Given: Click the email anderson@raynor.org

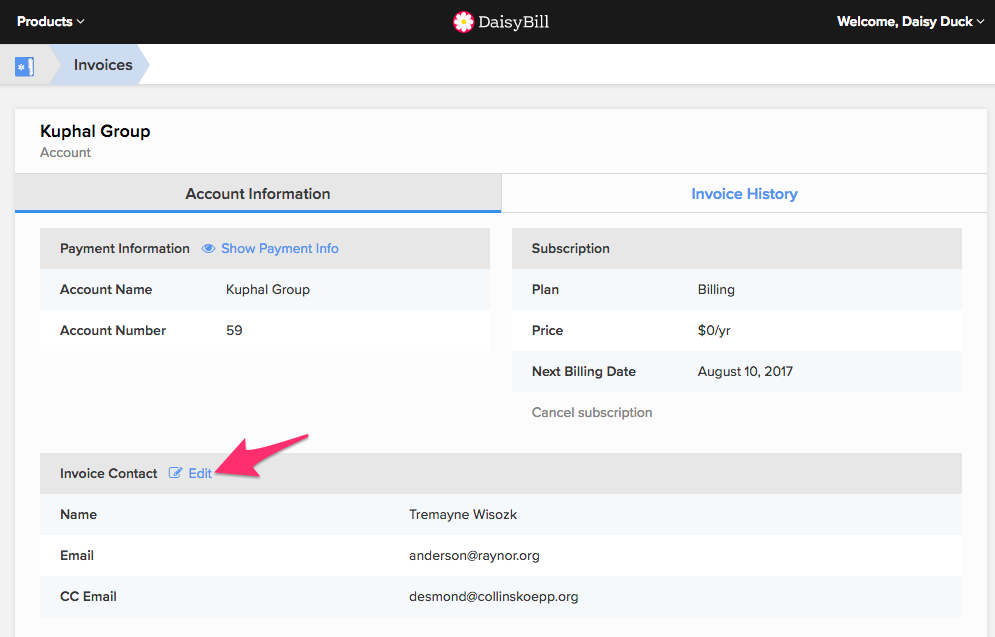Looking at the screenshot, I should [x=474, y=556].
